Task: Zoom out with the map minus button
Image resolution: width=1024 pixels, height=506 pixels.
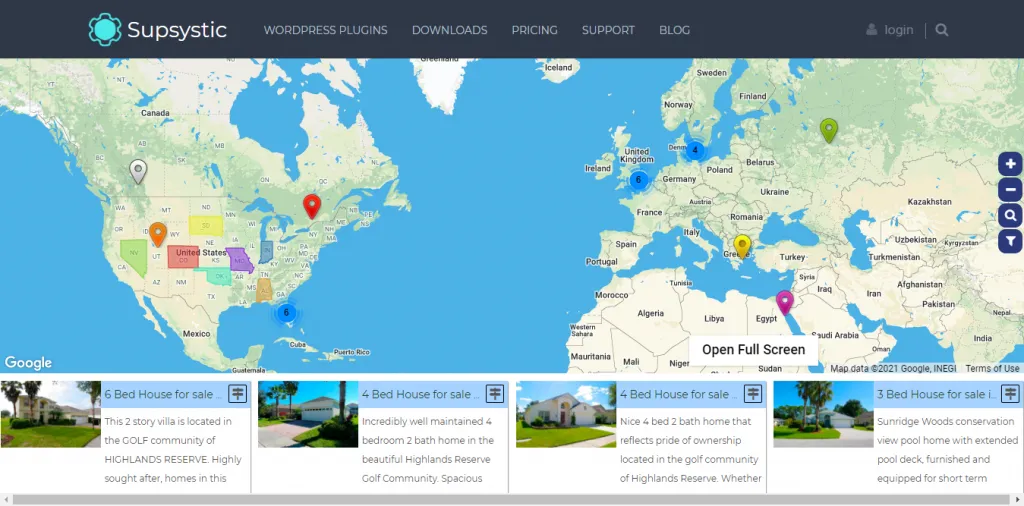Action: [x=1010, y=189]
